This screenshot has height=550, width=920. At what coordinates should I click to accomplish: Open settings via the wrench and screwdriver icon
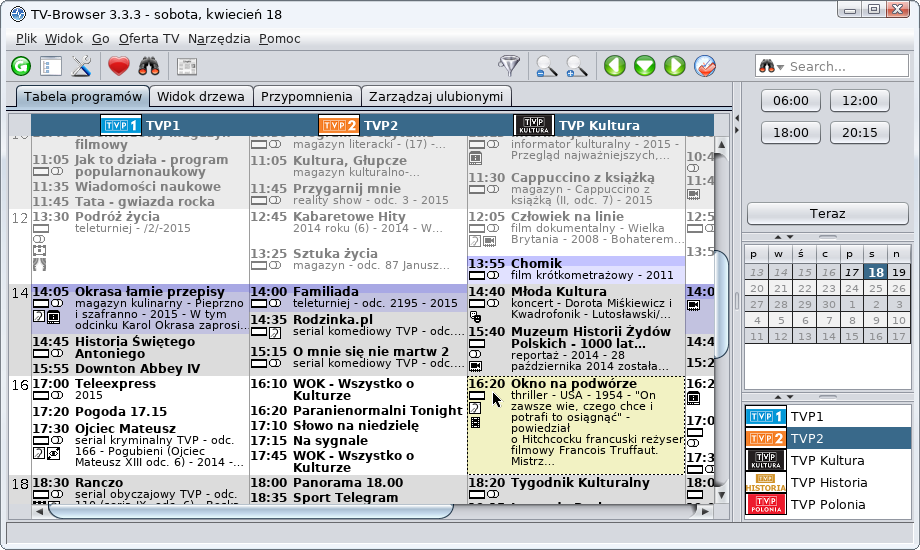click(82, 66)
